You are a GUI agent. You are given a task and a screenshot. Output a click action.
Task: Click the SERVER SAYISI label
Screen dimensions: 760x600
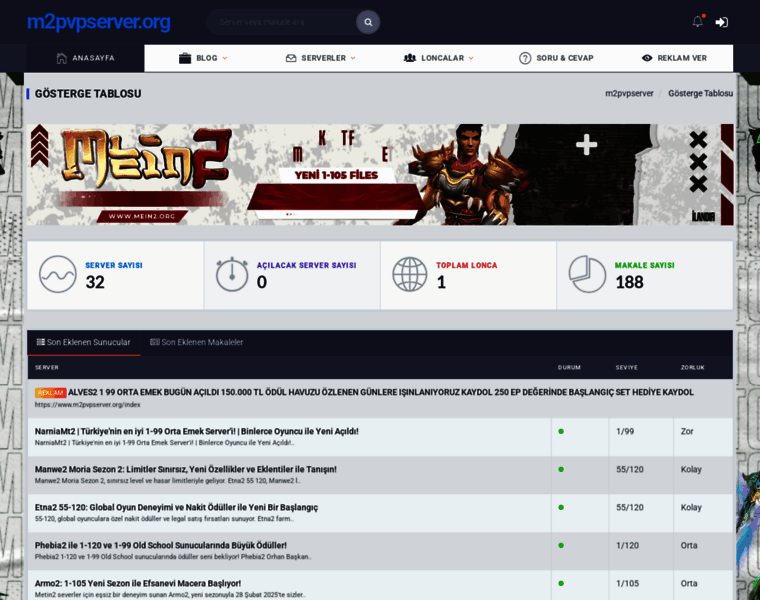(x=114, y=265)
